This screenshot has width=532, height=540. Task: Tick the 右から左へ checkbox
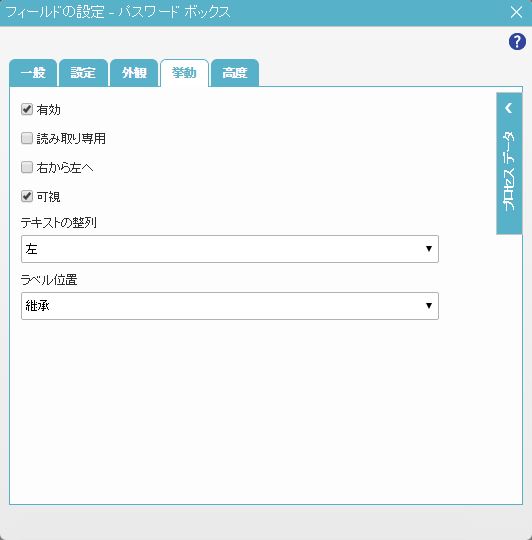point(27,168)
